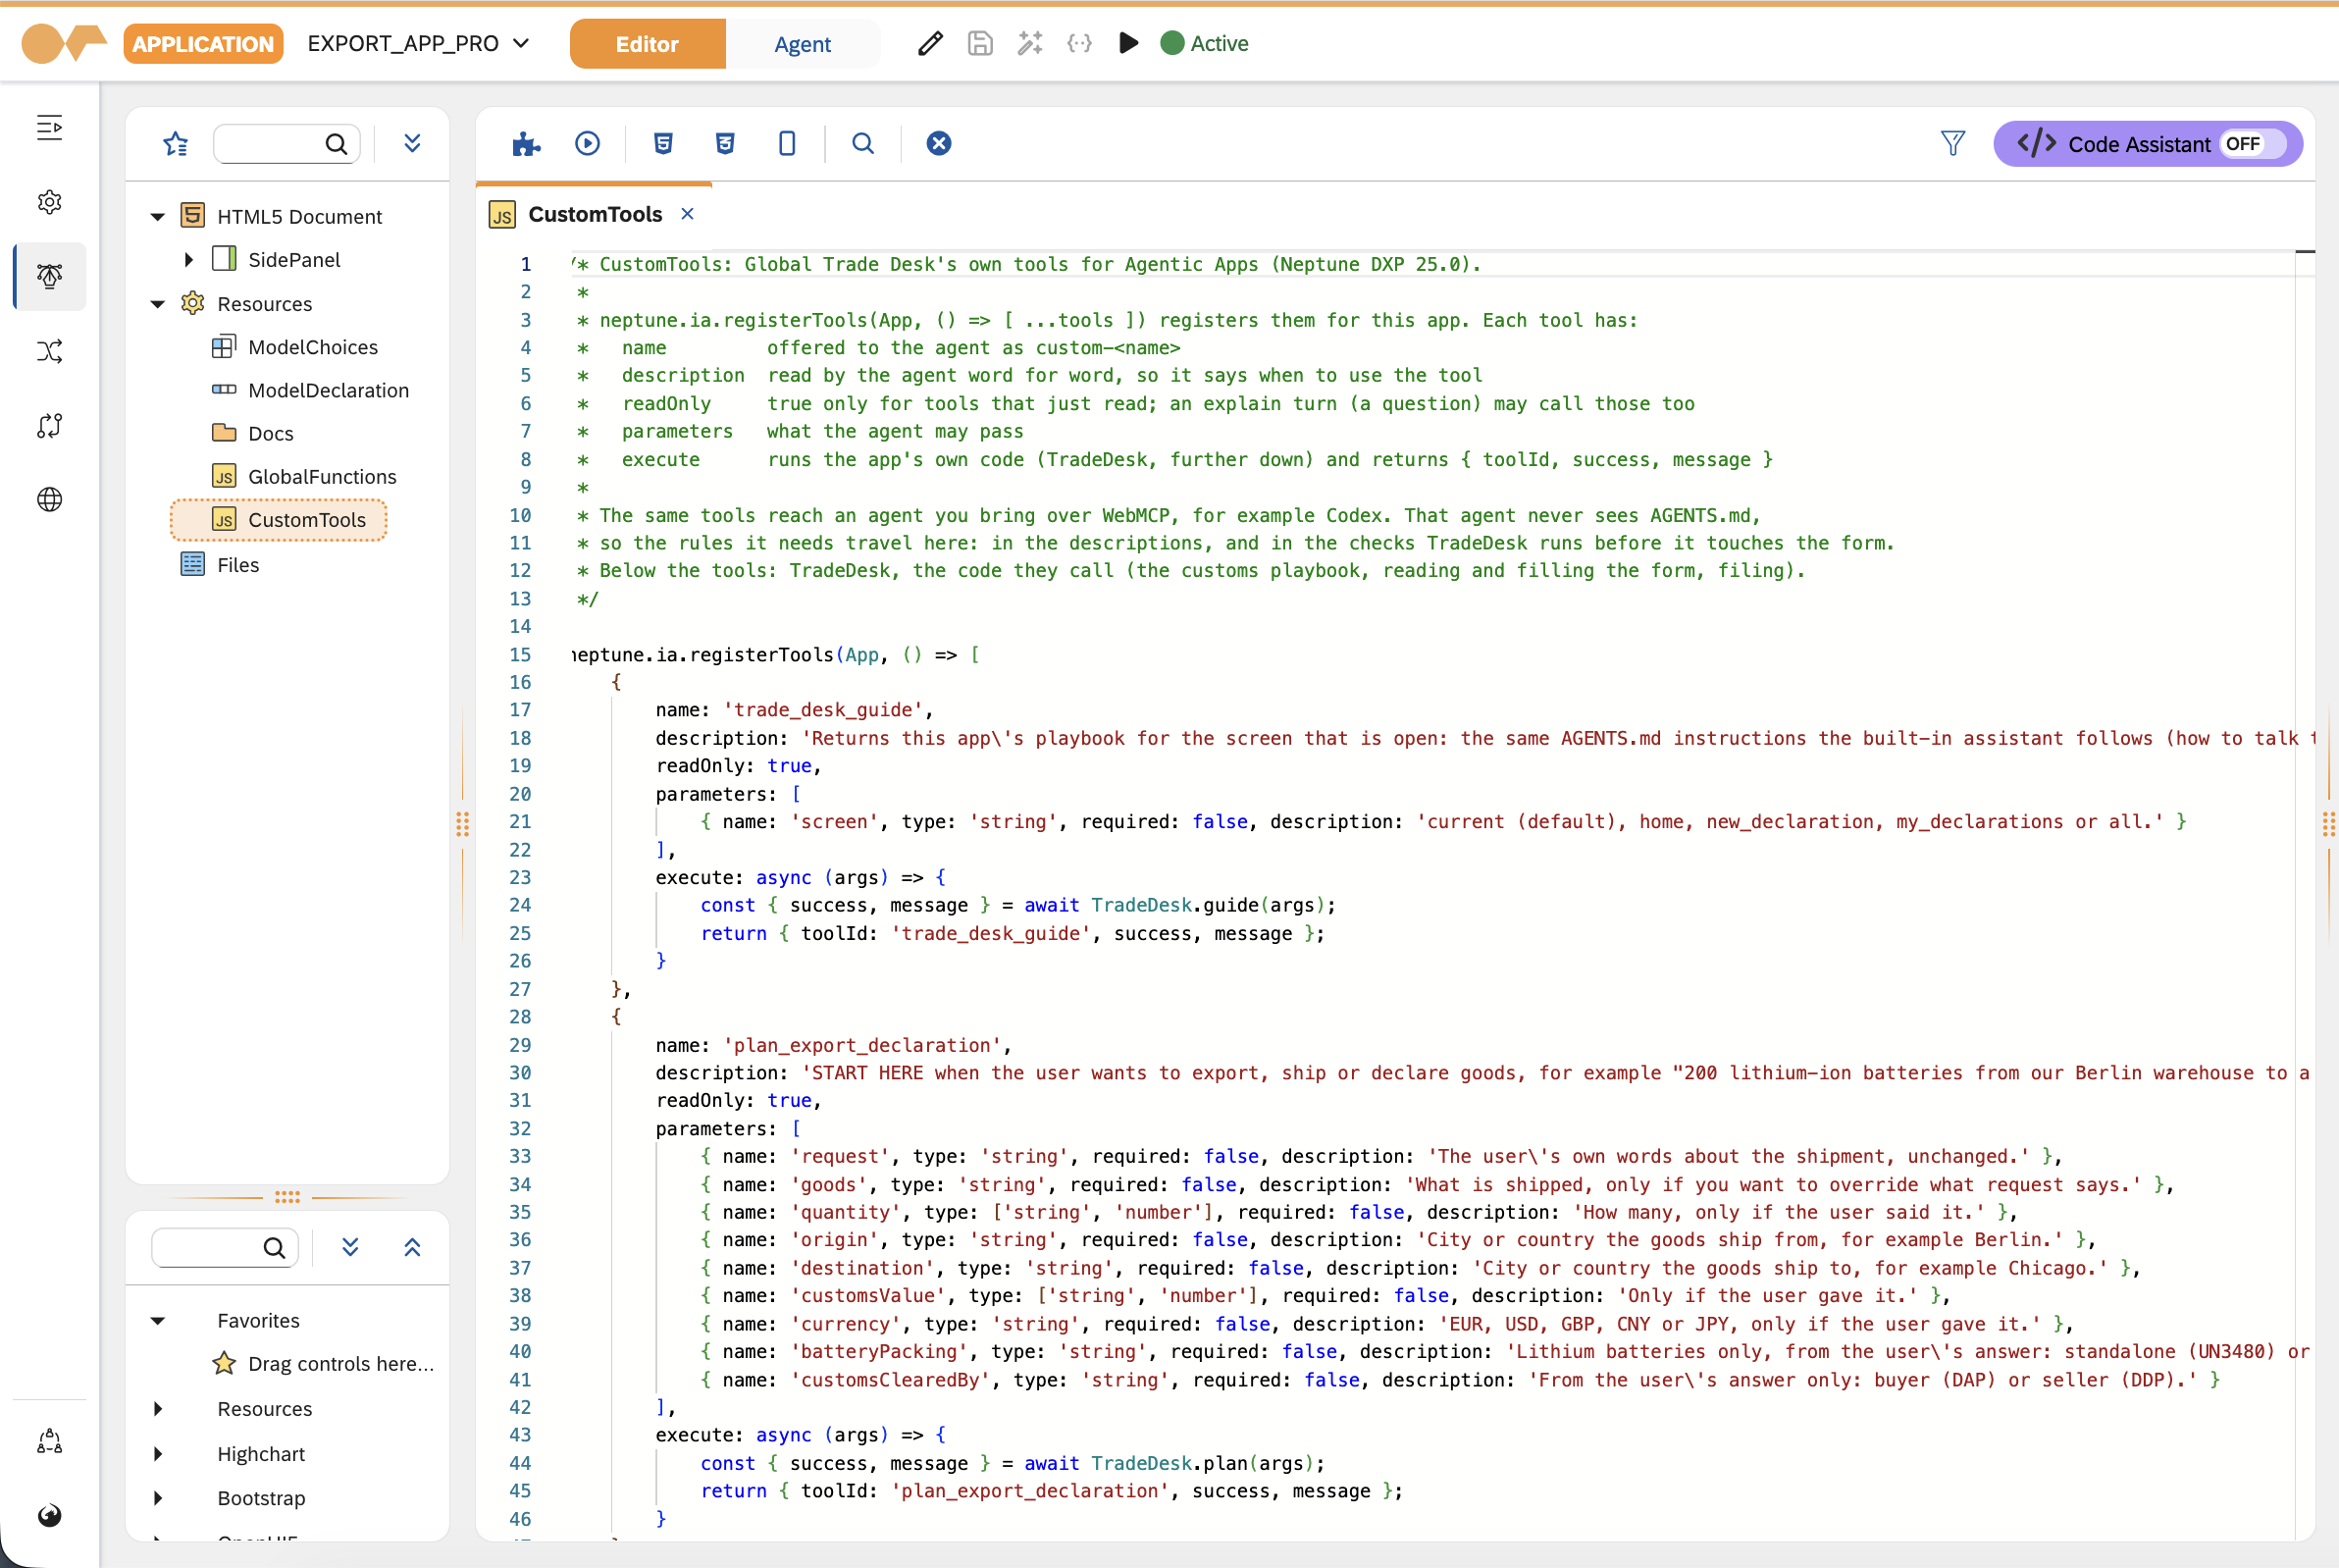Select the Files tree item
The width and height of the screenshot is (2339, 1568).
(237, 564)
